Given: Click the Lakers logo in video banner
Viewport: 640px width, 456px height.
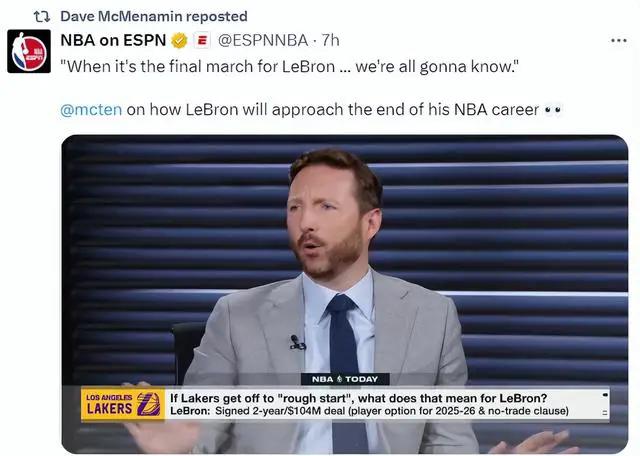Looking at the screenshot, I should coord(148,404).
